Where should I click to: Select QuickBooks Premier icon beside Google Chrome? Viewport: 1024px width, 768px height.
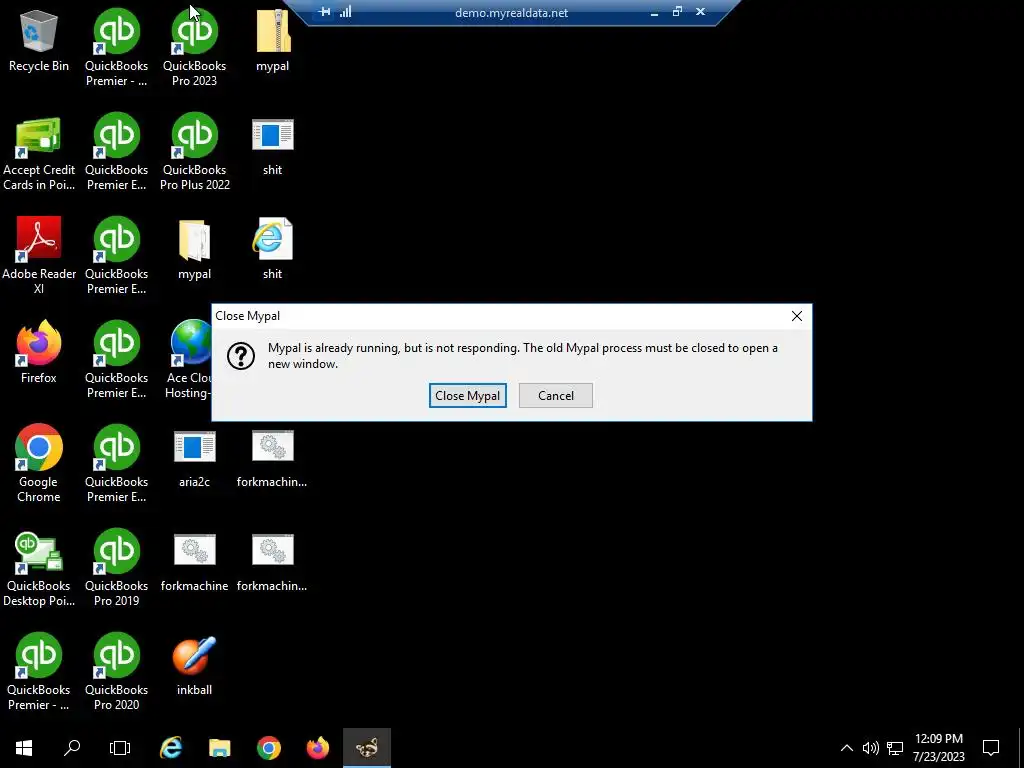click(x=116, y=464)
